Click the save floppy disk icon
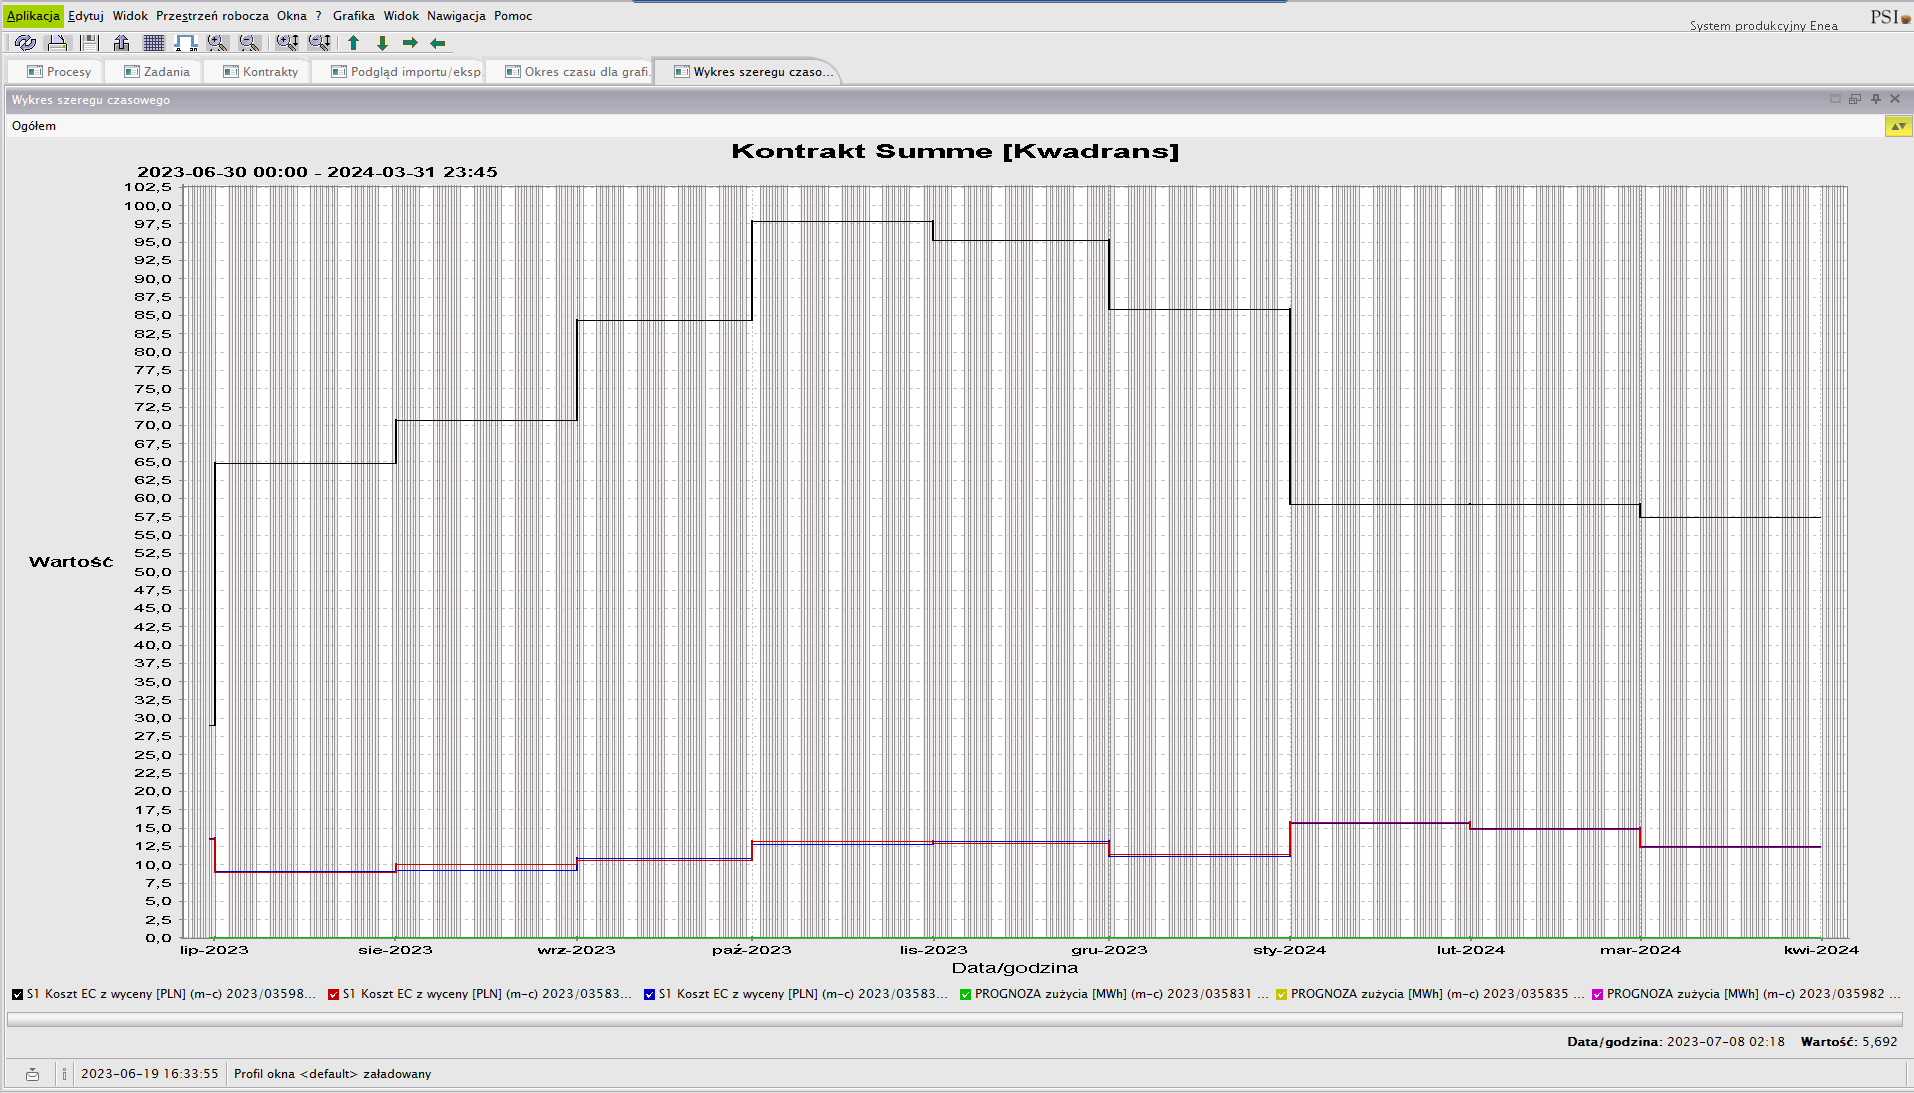 (90, 43)
